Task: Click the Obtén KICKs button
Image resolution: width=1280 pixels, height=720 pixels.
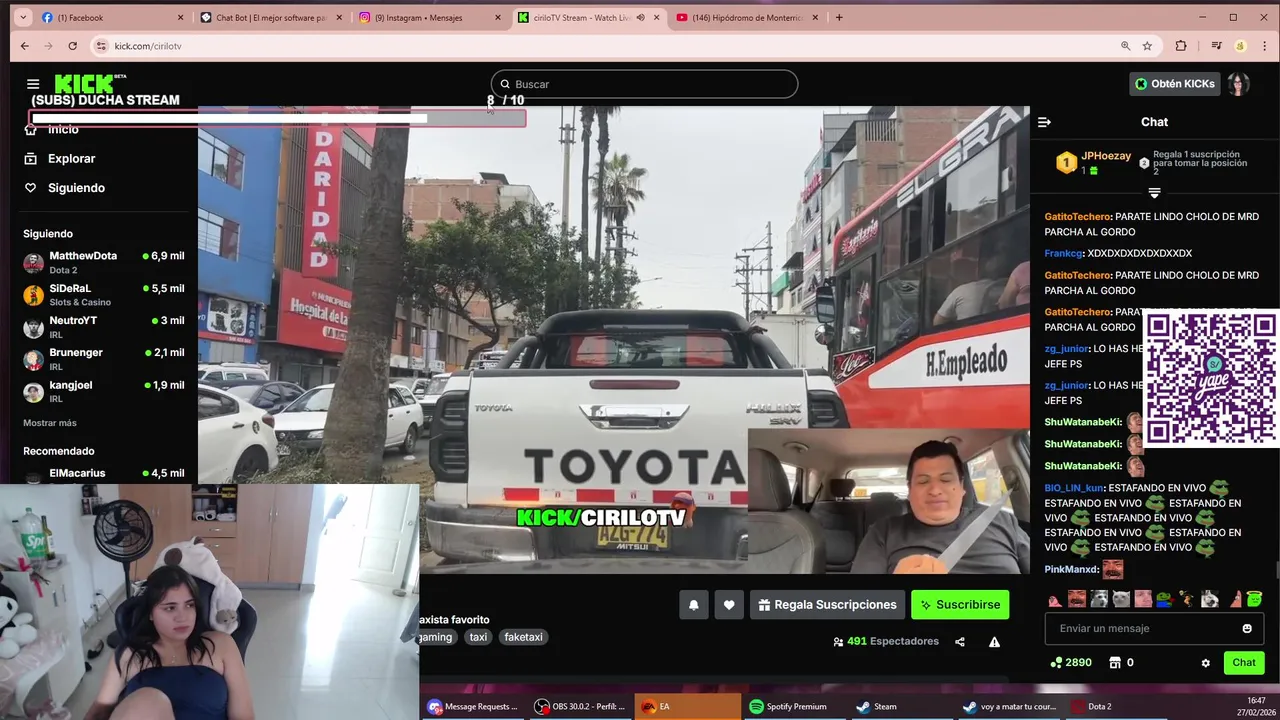Action: 1174,84
